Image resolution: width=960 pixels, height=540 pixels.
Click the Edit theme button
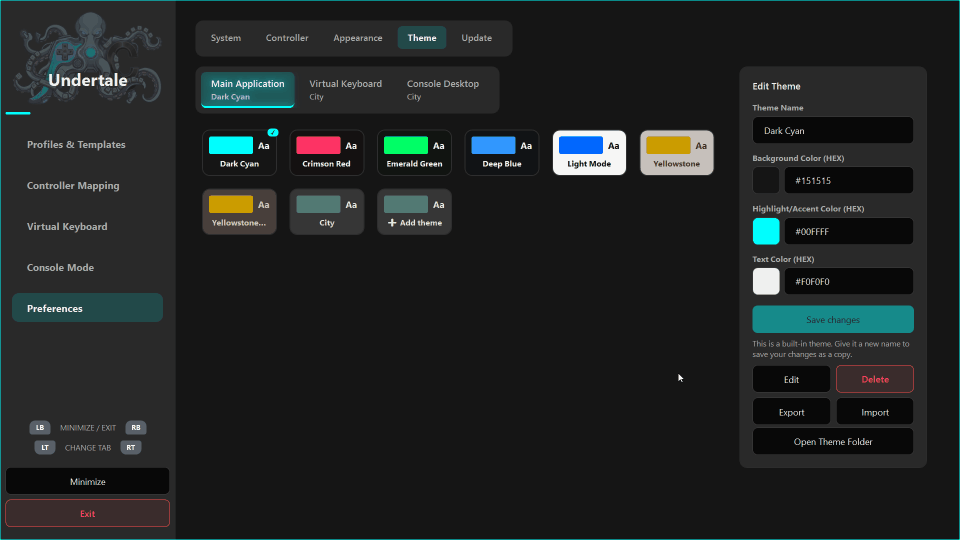click(791, 380)
